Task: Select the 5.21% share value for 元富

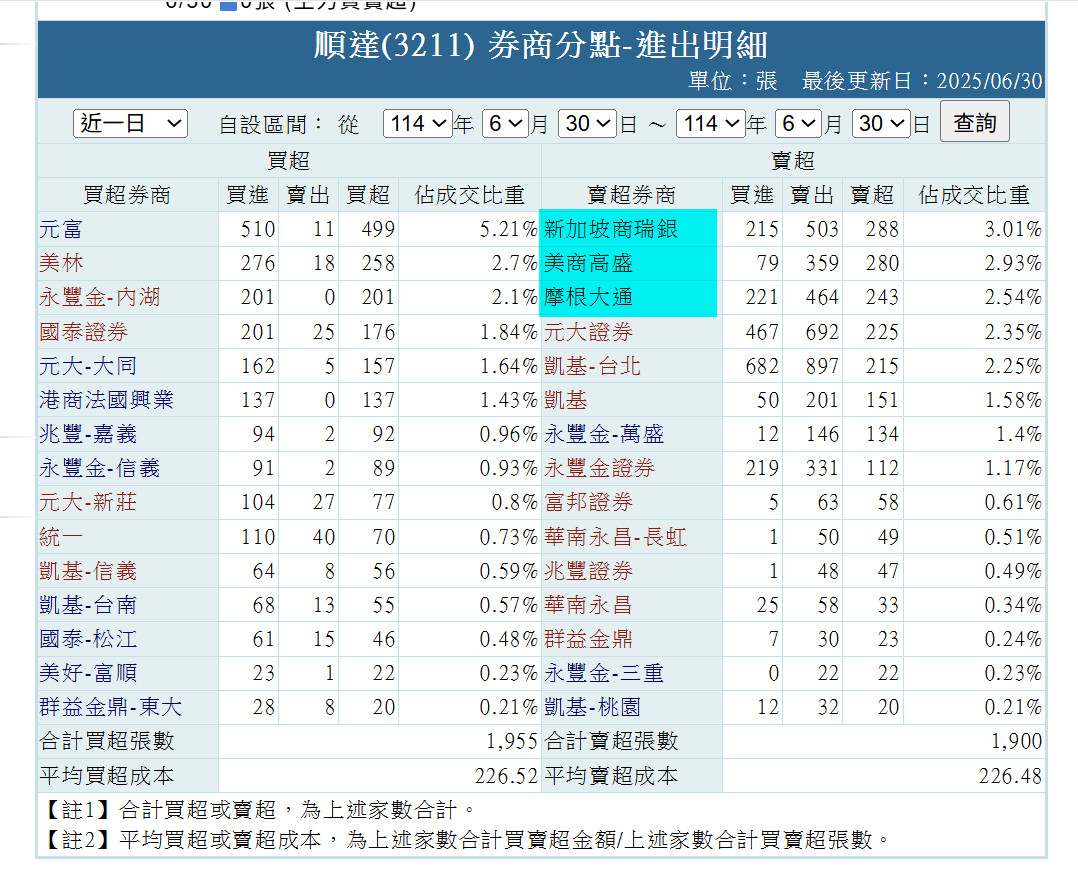Action: point(508,229)
